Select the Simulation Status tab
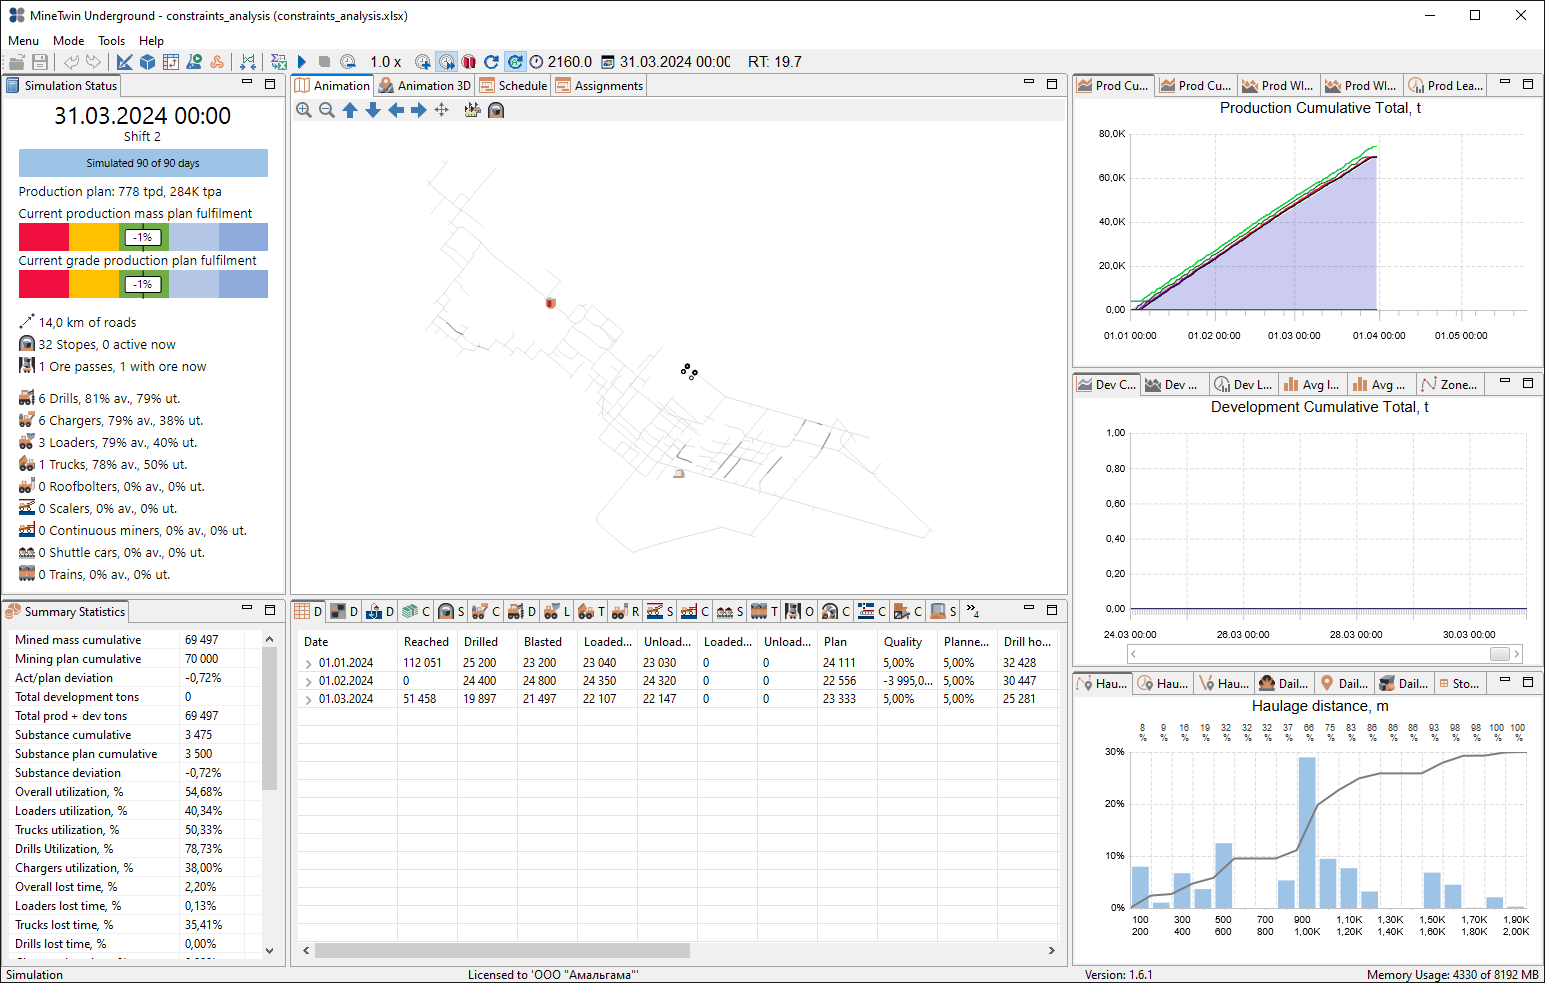Viewport: 1545px width, 983px height. click(x=62, y=86)
